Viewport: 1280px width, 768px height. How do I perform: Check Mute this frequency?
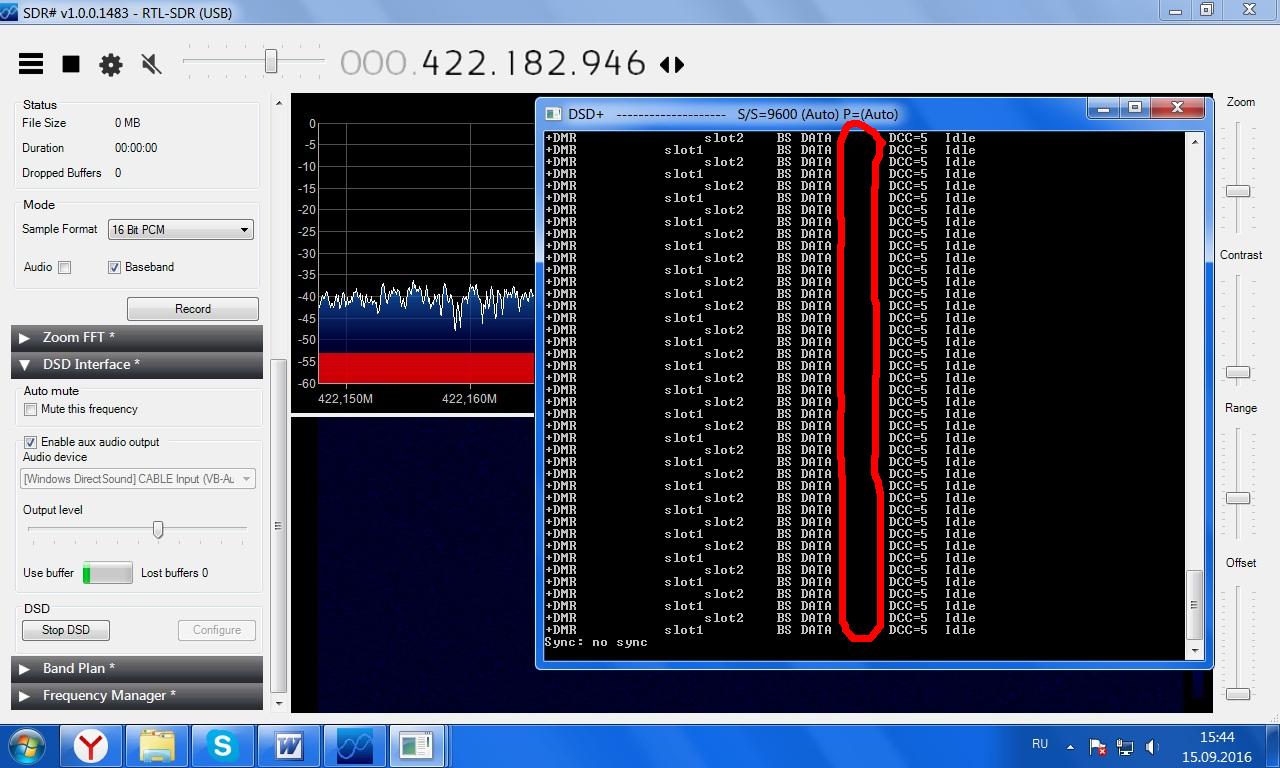pos(30,409)
